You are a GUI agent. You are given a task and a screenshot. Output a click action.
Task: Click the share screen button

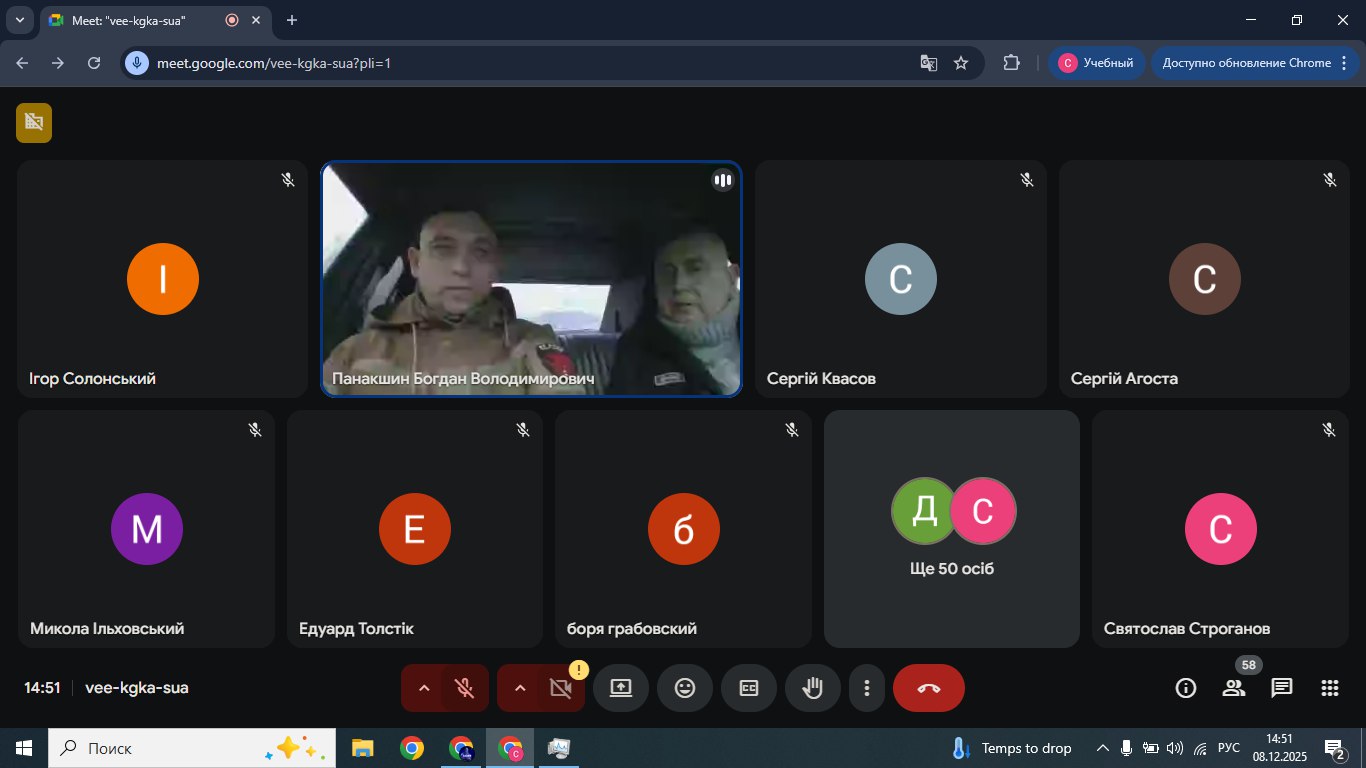coord(621,688)
